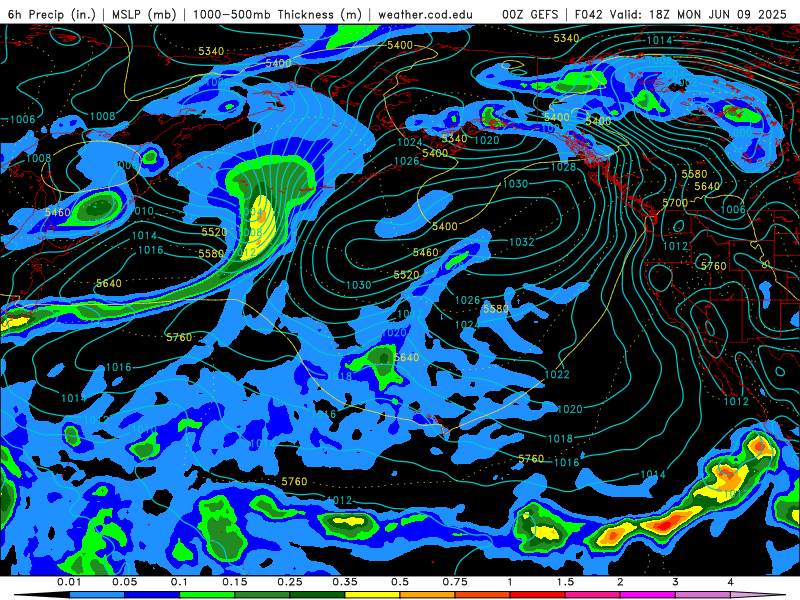Click the '00Z GEFS' model run label
The height and width of the screenshot is (600, 800).
(530, 14)
